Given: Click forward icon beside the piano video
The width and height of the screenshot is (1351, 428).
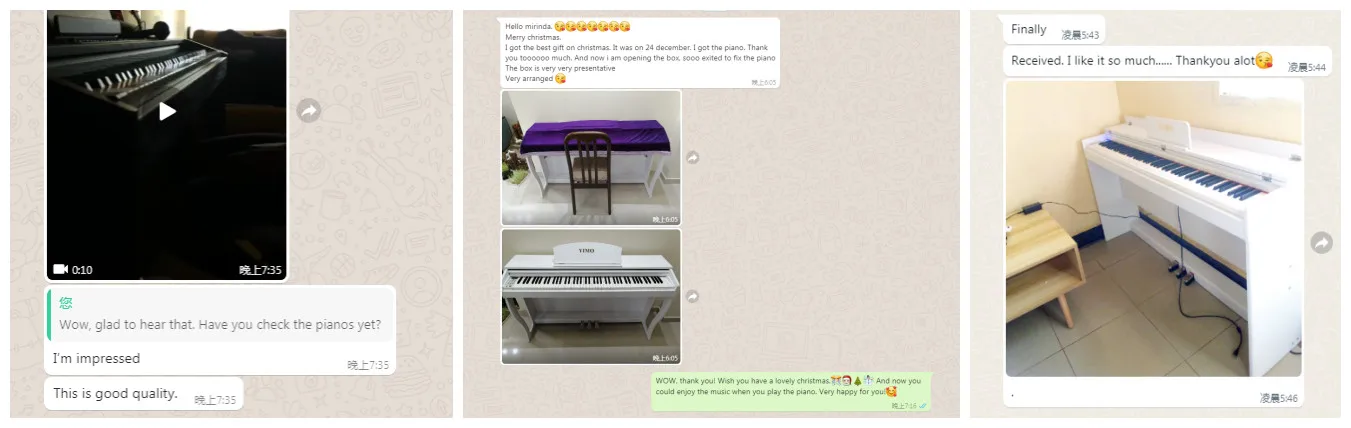Looking at the screenshot, I should coord(309,111).
